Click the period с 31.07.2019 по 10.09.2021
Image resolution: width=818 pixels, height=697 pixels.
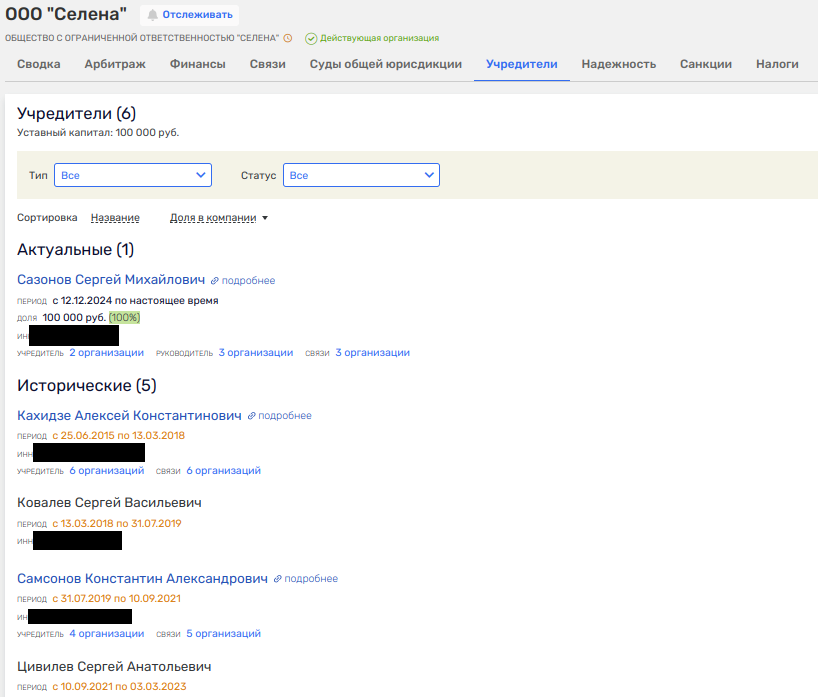(116, 598)
